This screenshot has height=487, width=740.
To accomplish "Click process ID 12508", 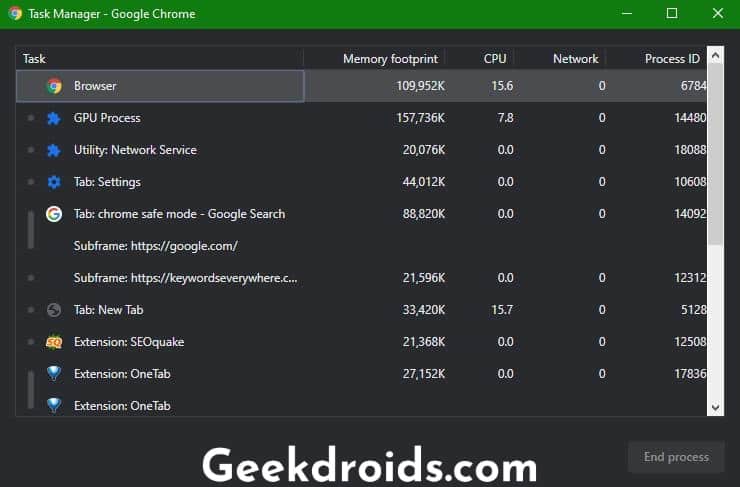I will click(690, 342).
